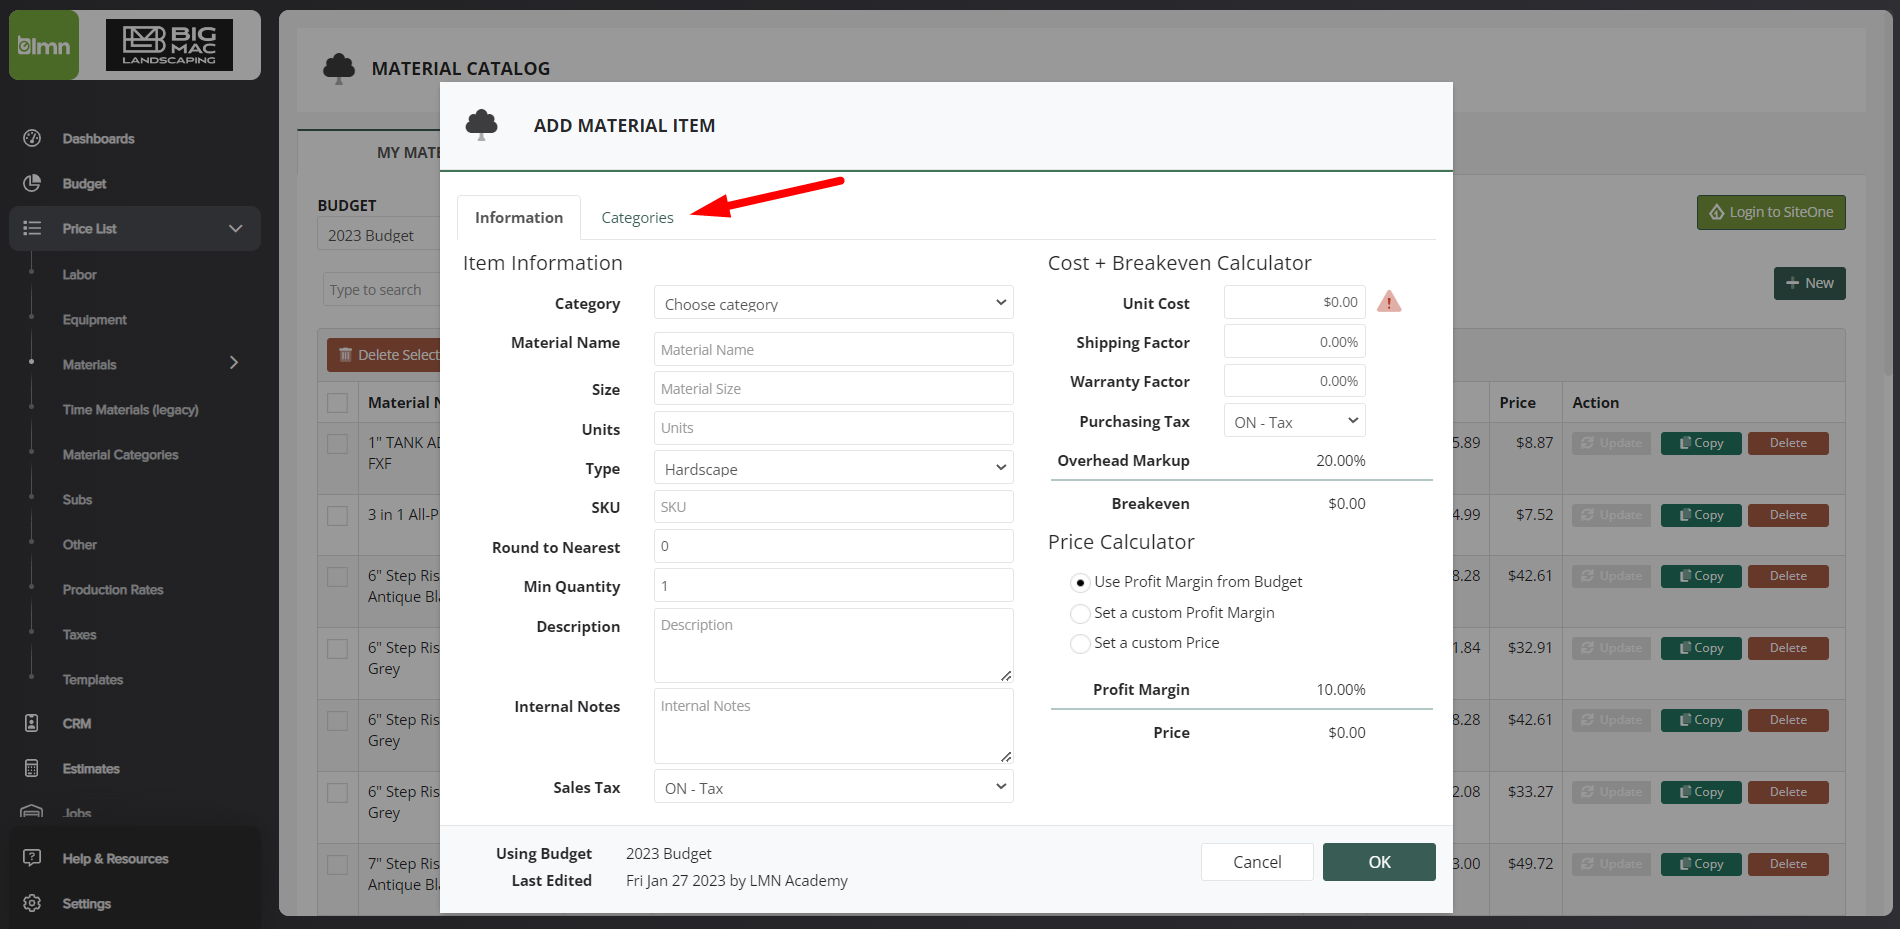This screenshot has width=1900, height=929.
Task: Open the Choose category dropdown
Action: pos(833,303)
